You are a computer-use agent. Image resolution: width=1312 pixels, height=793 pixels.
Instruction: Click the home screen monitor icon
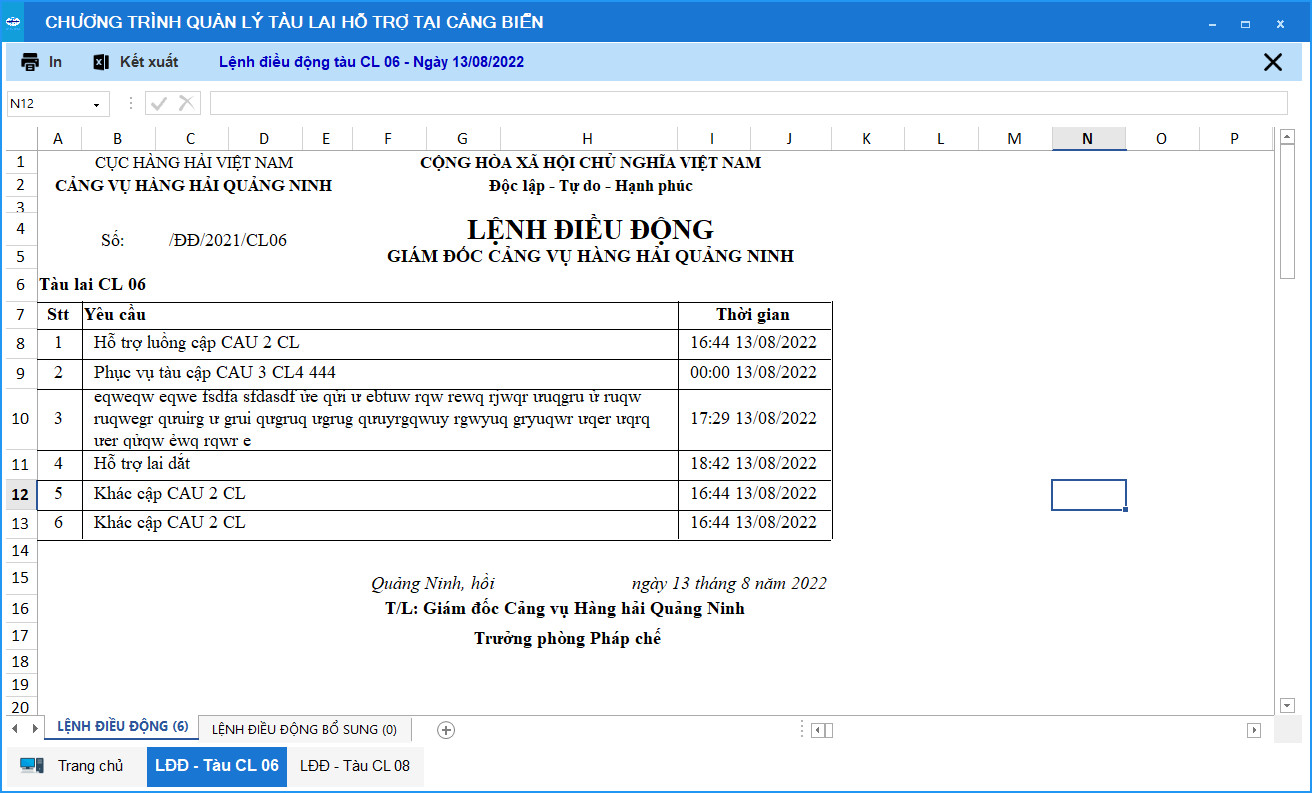pyautogui.click(x=32, y=766)
